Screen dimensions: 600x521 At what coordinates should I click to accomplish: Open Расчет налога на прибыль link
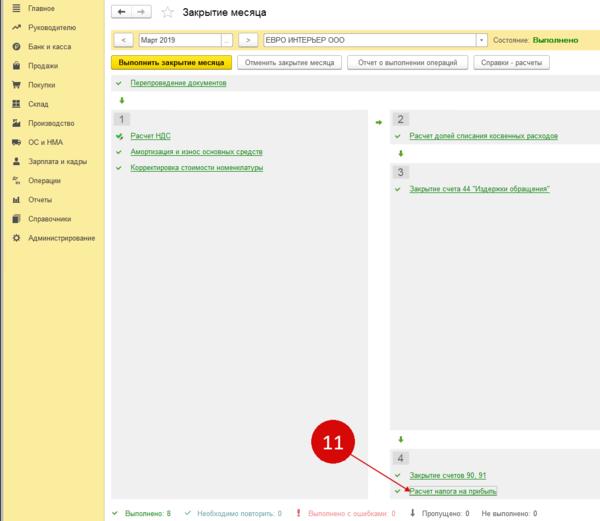click(x=453, y=491)
